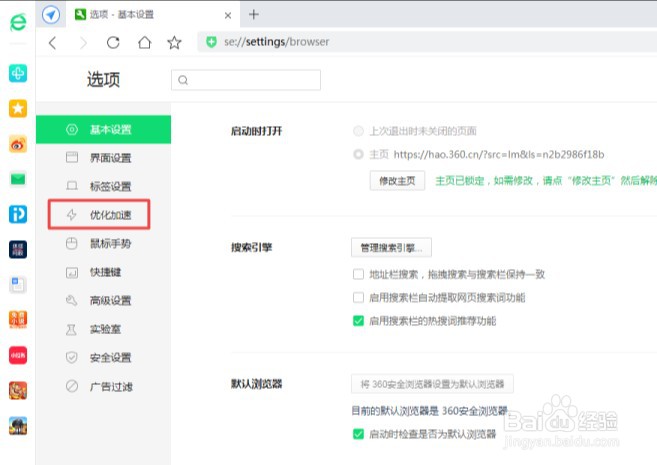This screenshot has height=465, width=657.
Task: Bookmark the page with the star icon
Action: click(174, 42)
